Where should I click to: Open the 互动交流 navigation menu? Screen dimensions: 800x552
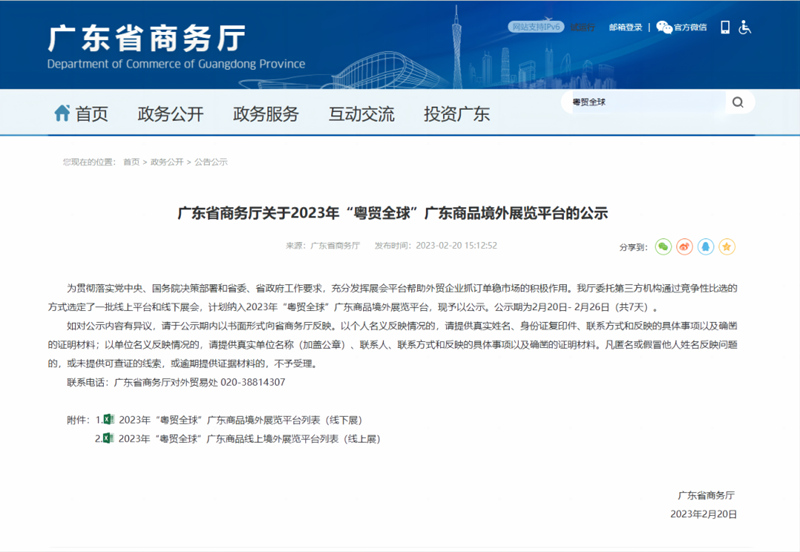pyautogui.click(x=361, y=114)
